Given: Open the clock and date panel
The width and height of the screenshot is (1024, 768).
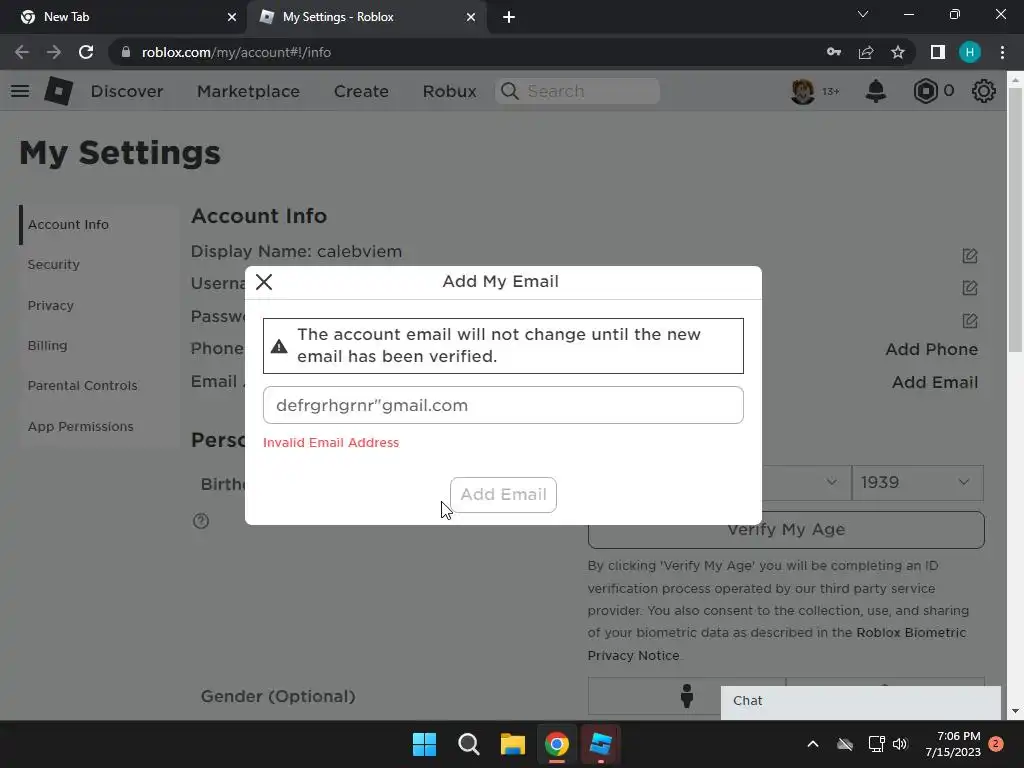Looking at the screenshot, I should 953,744.
